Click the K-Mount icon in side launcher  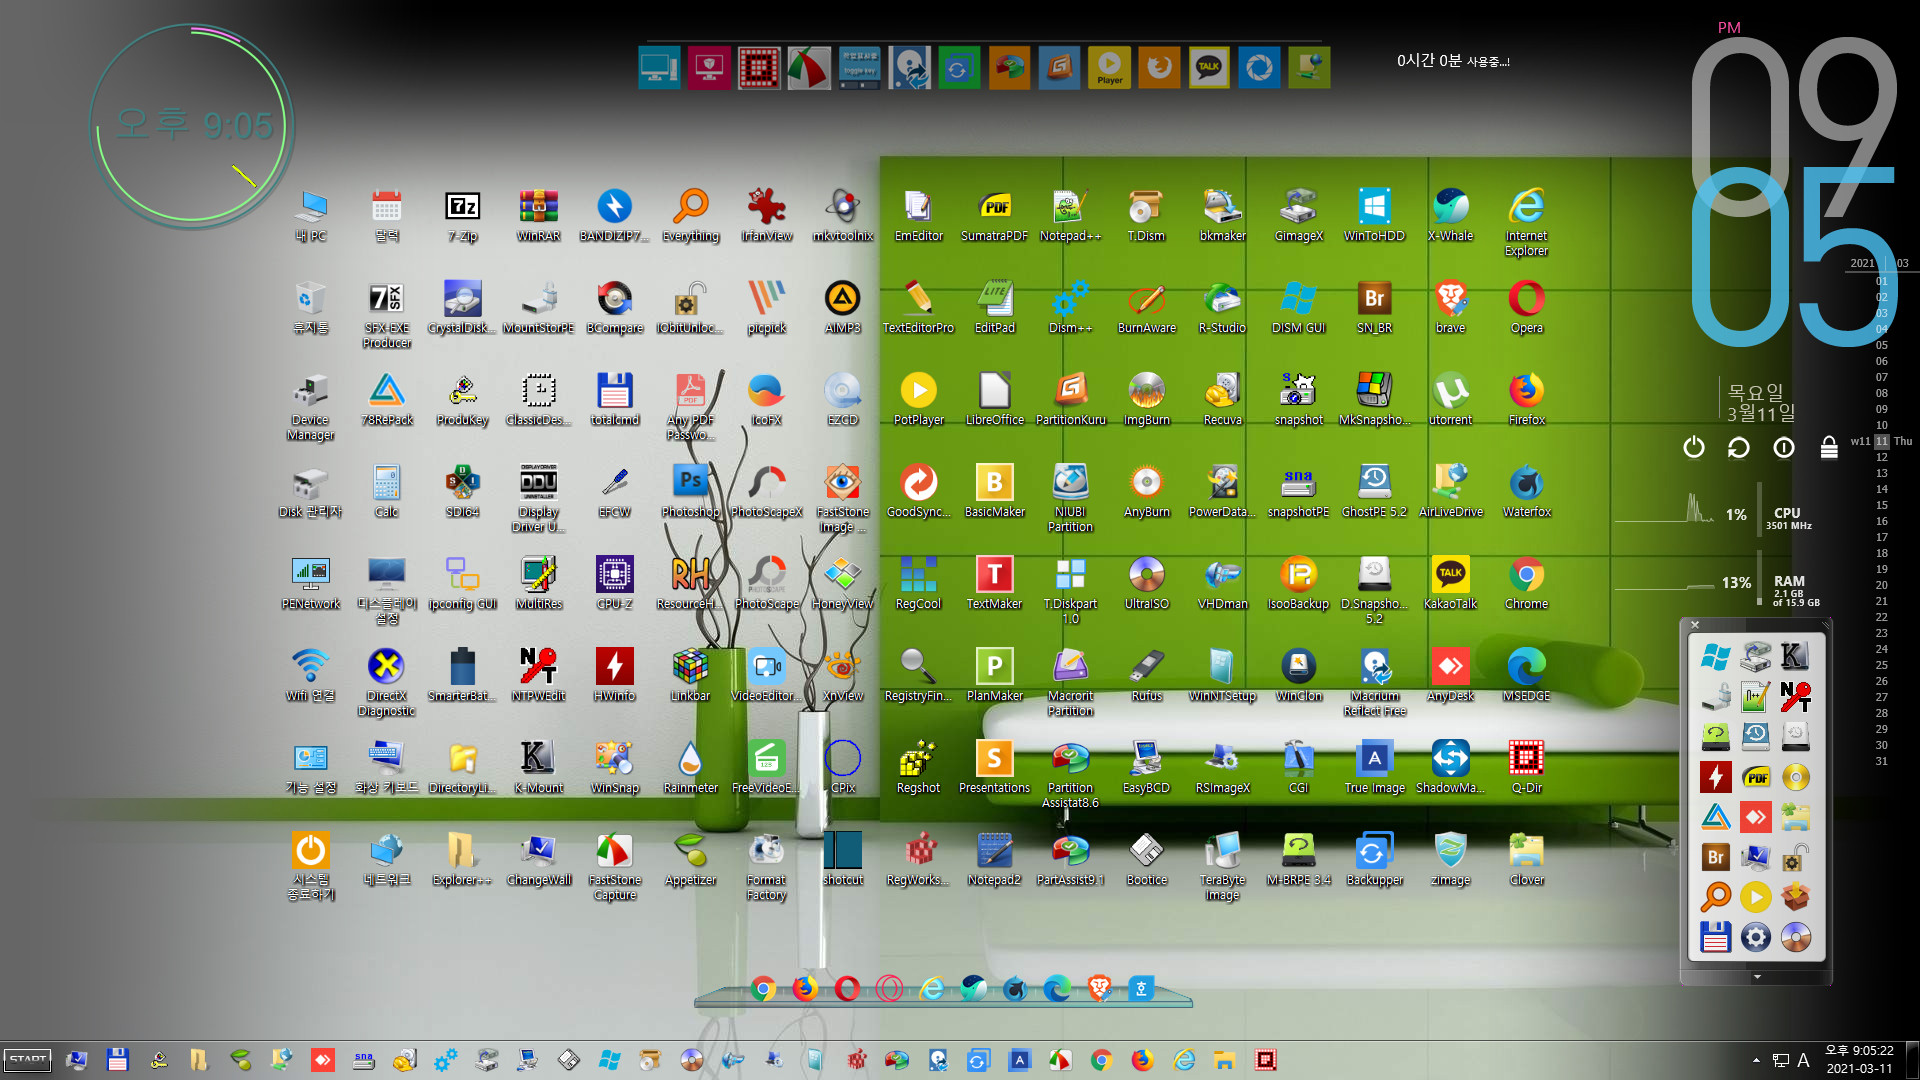coord(1795,657)
